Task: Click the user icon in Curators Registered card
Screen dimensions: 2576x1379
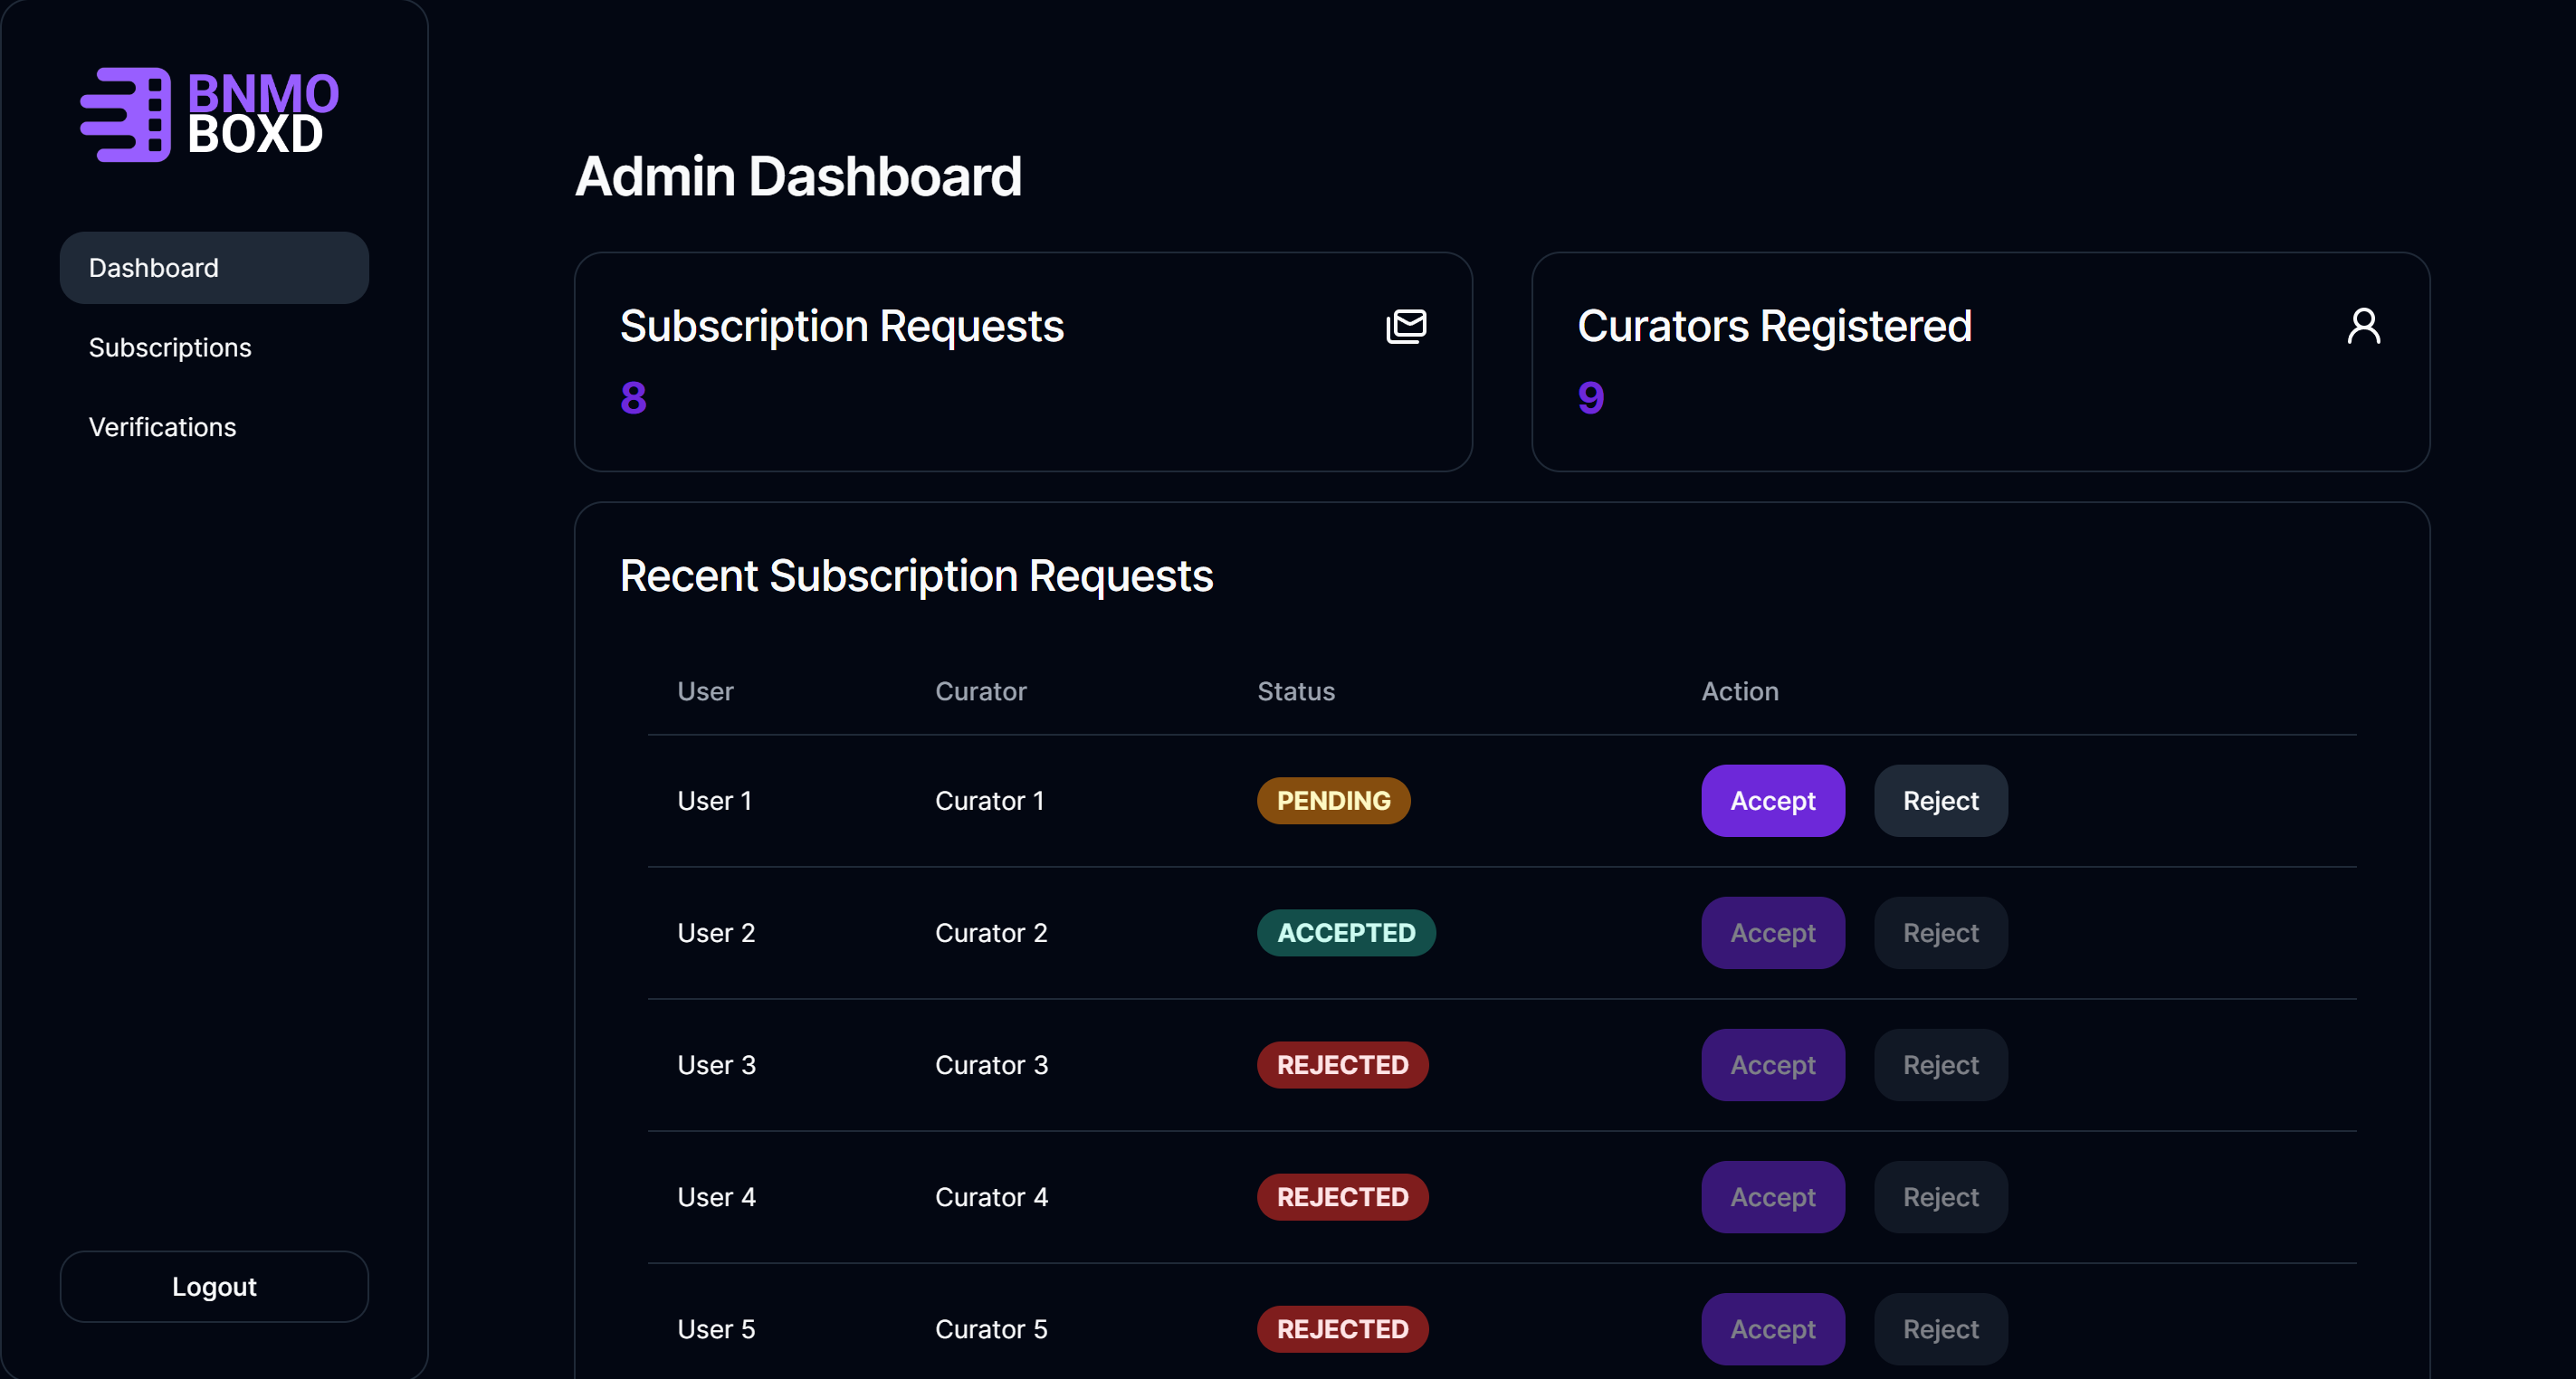Action: pos(2363,326)
